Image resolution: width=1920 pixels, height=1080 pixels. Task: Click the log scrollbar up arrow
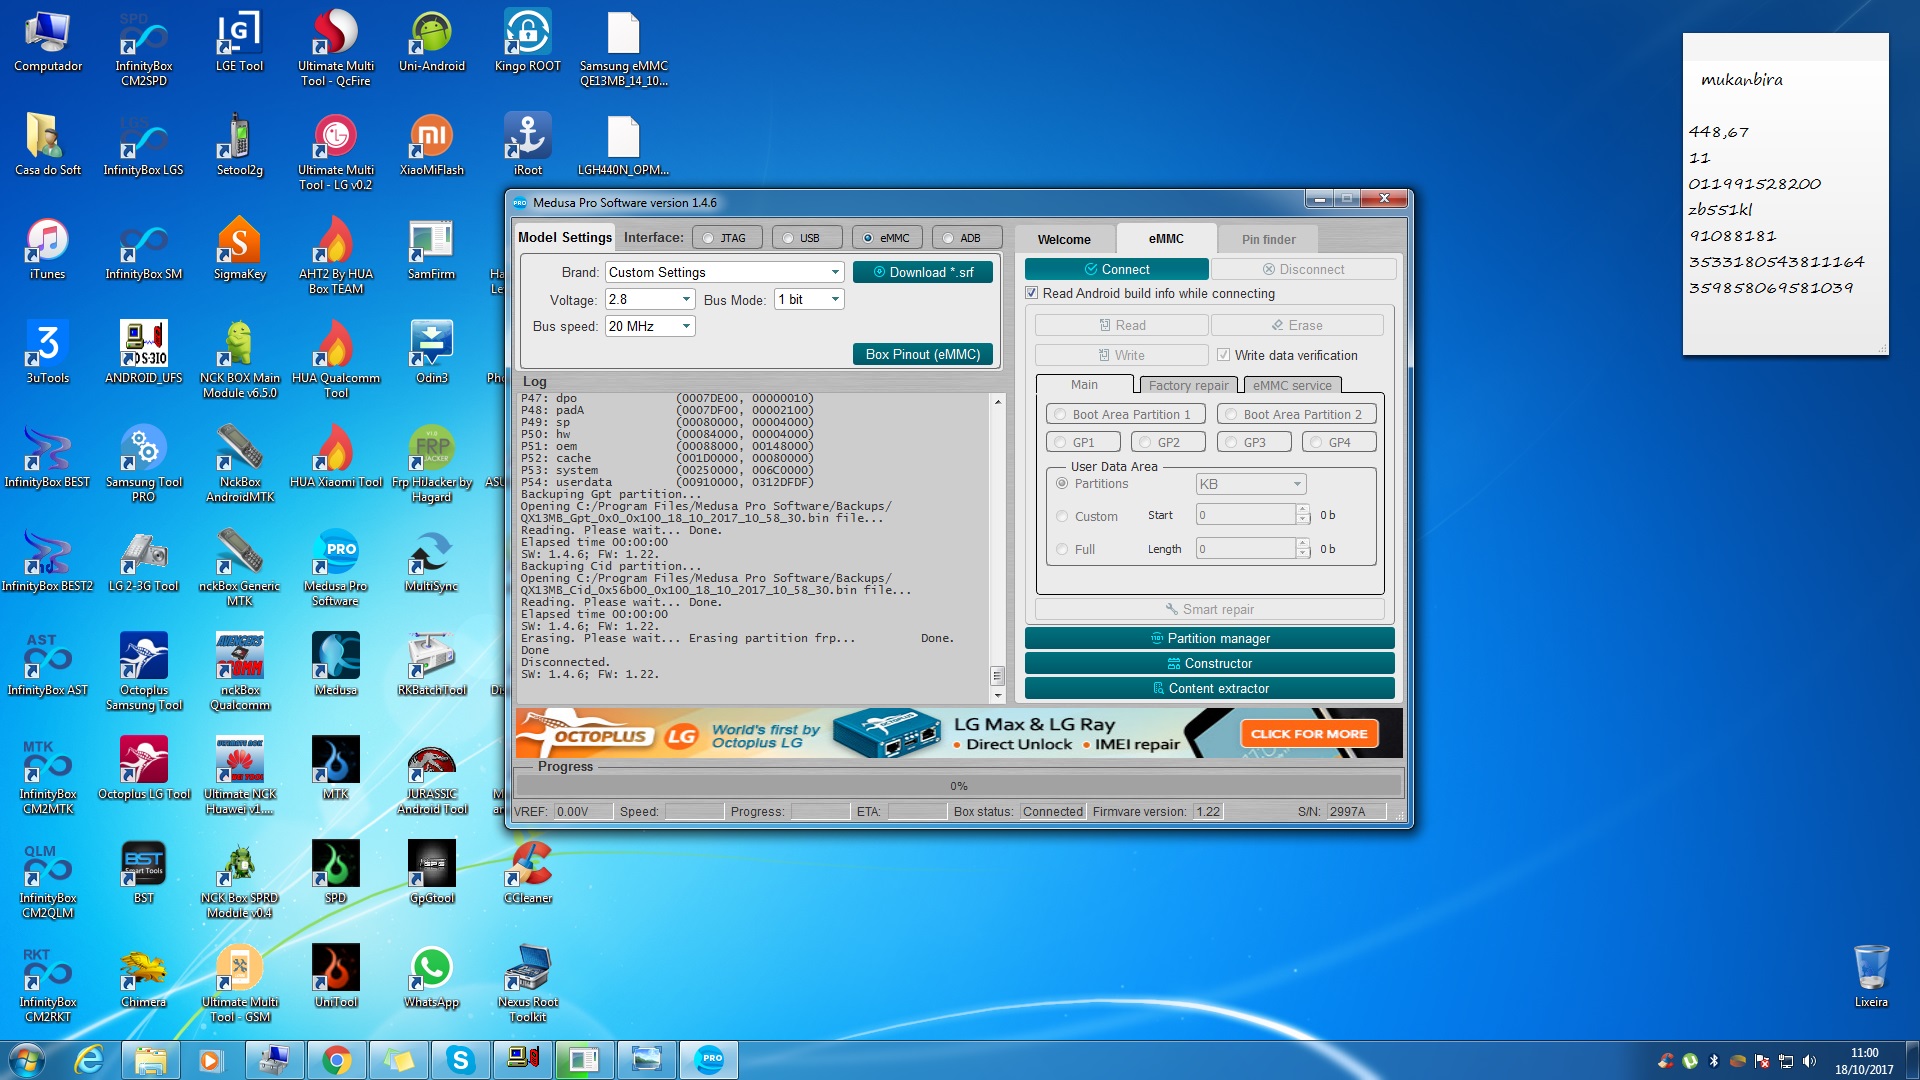[x=997, y=401]
